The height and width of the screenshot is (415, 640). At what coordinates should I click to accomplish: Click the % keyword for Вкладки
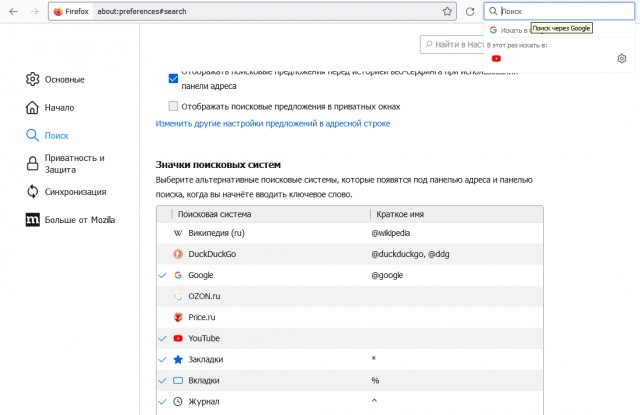pyautogui.click(x=375, y=380)
